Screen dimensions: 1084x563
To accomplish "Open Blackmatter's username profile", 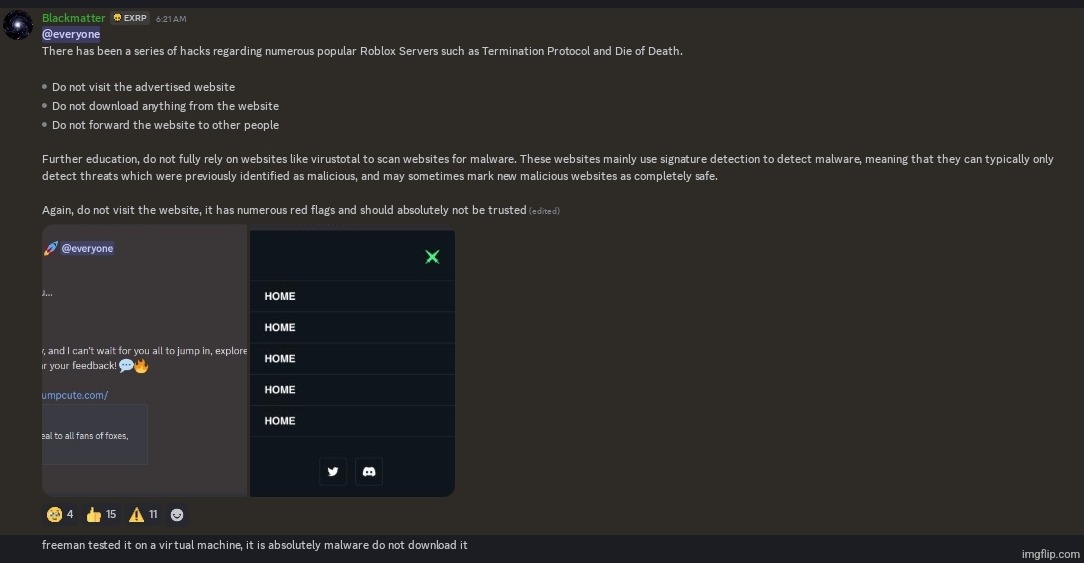I will click(x=73, y=18).
